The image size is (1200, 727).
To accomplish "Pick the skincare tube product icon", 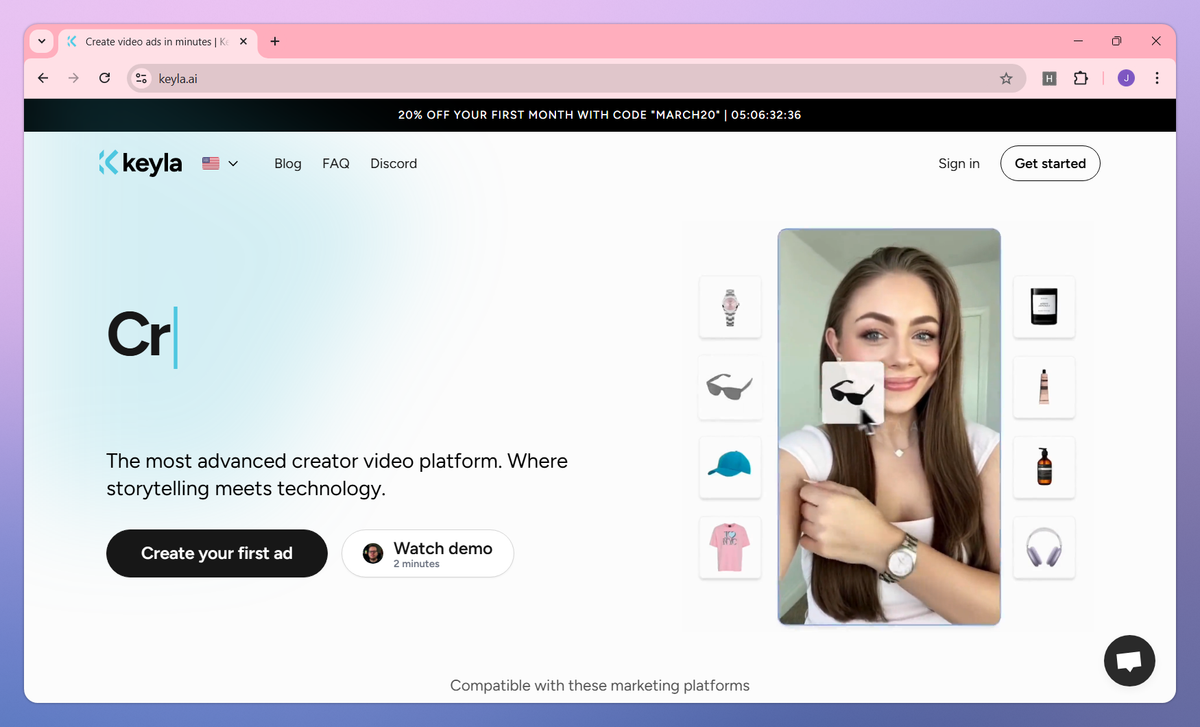I will 1044,388.
